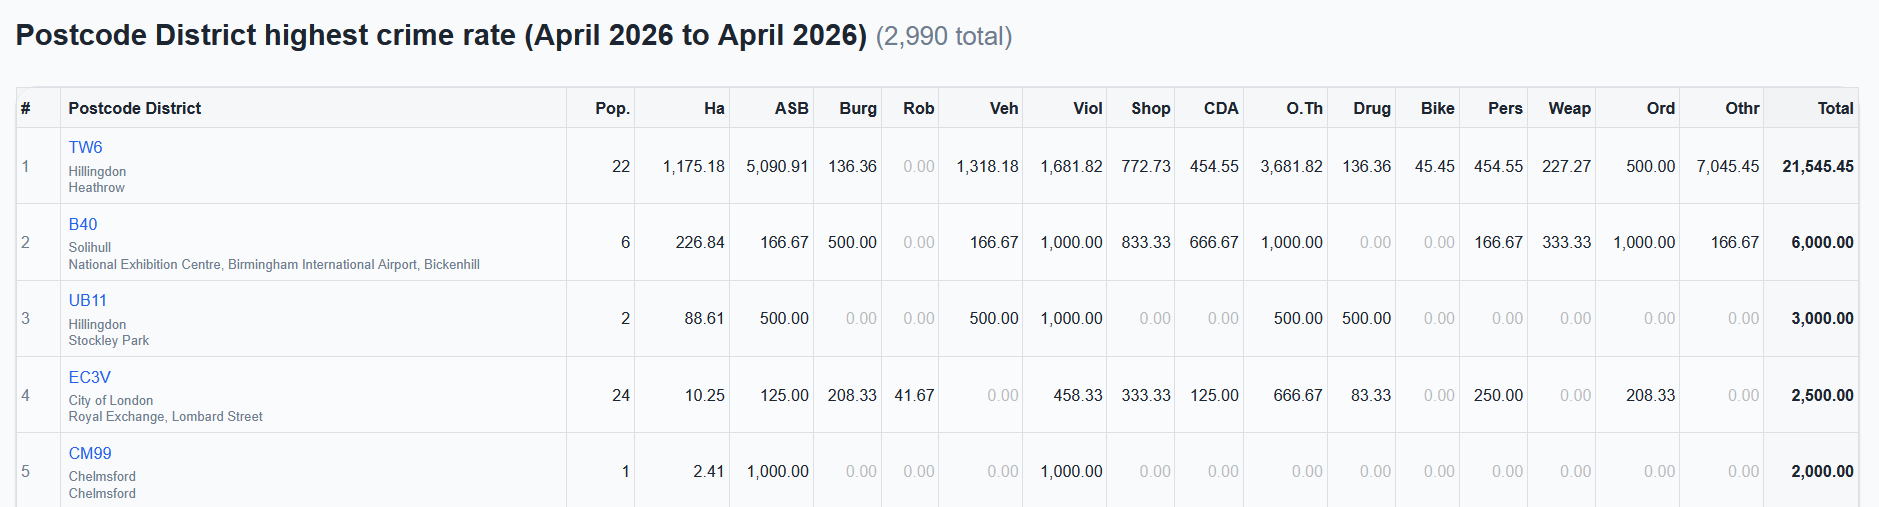Viewport: 1879px width, 507px height.
Task: Open the B40 postcode district link
Action: pos(83,224)
